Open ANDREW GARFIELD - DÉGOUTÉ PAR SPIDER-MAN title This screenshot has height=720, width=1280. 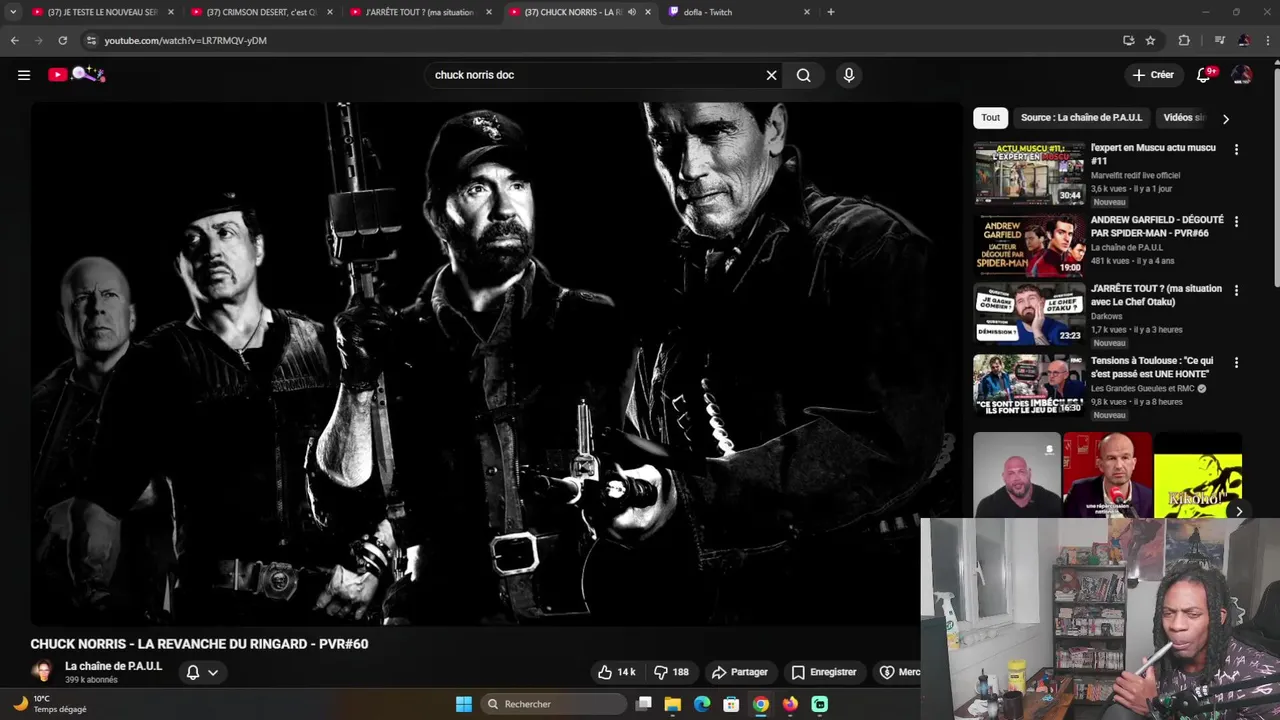pos(1157,226)
